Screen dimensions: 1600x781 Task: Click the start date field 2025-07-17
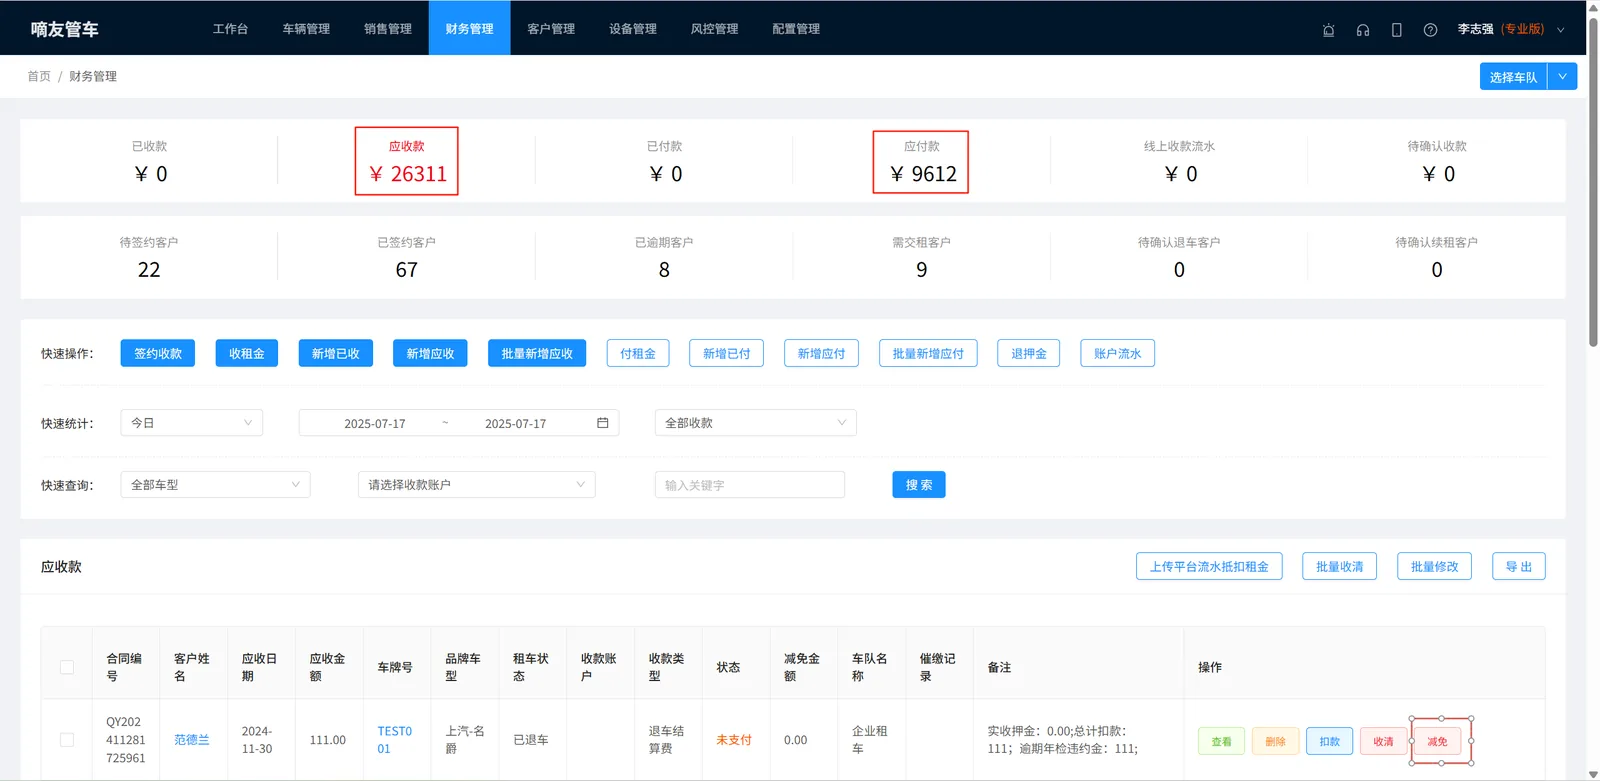click(375, 424)
